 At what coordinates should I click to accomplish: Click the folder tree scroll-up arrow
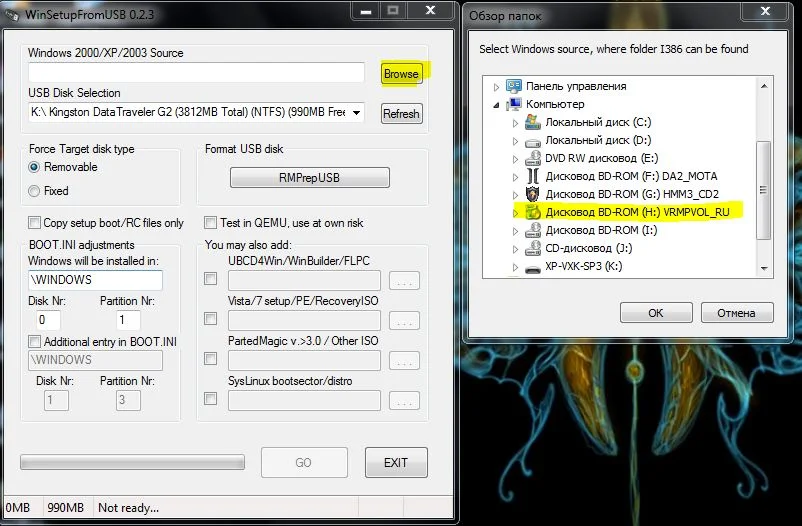click(x=764, y=86)
